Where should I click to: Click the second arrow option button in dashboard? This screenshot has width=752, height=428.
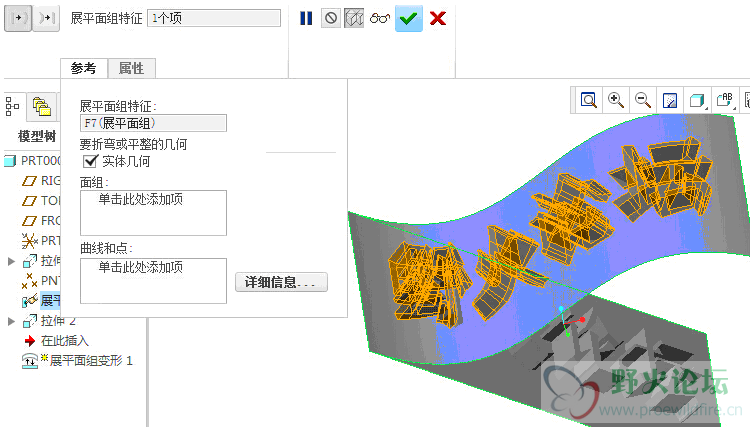47,18
